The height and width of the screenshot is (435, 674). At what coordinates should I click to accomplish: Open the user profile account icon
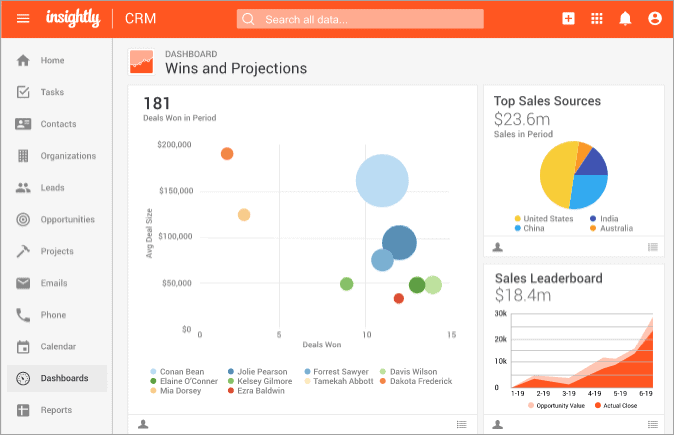coord(655,18)
